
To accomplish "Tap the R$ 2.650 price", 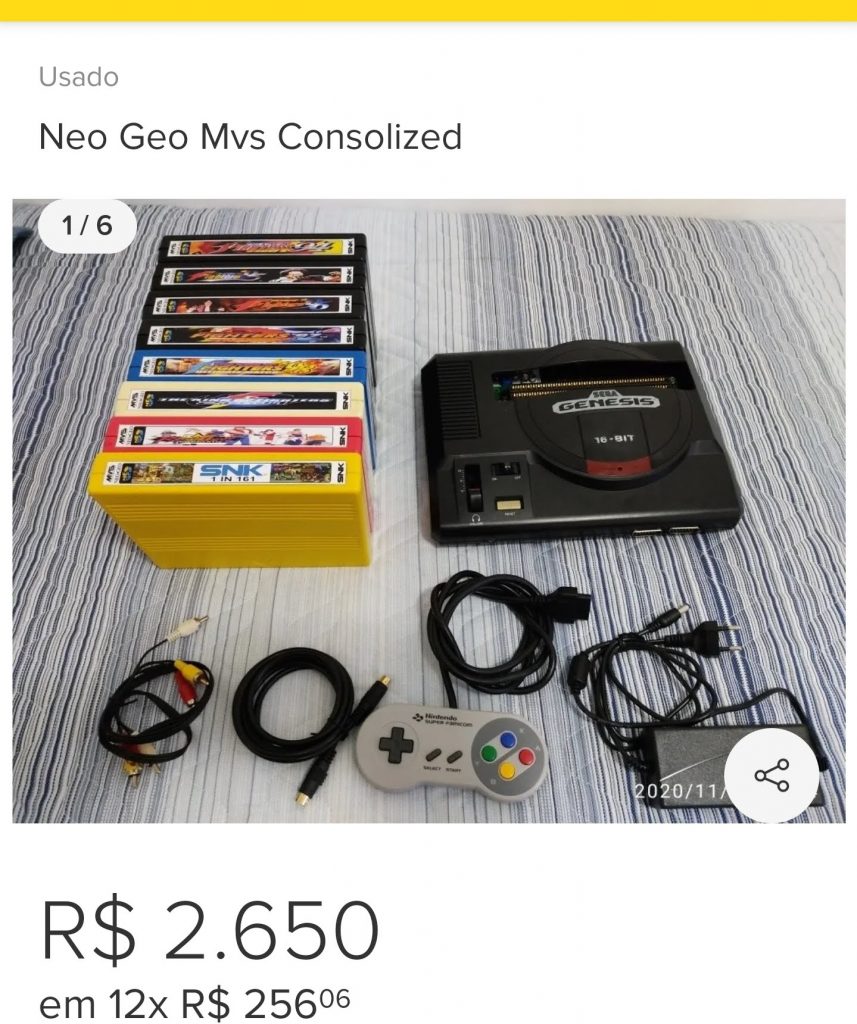I will (210, 930).
